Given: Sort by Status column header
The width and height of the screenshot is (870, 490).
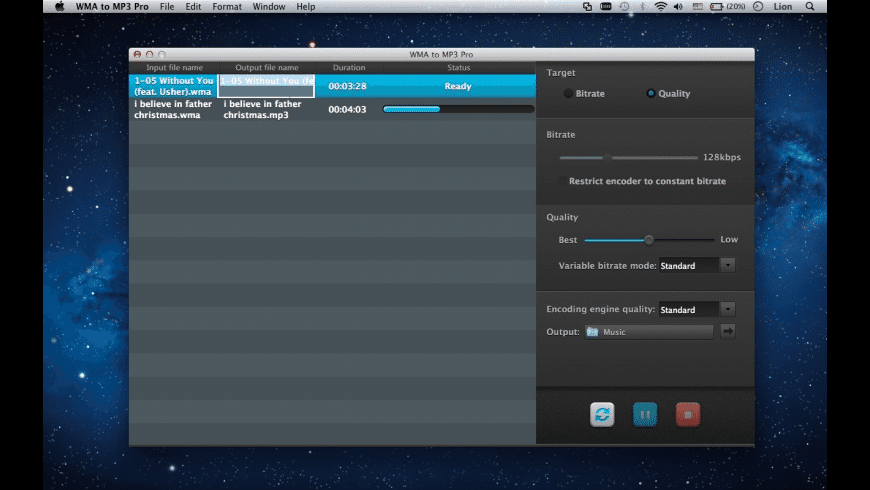Looking at the screenshot, I should click(458, 67).
